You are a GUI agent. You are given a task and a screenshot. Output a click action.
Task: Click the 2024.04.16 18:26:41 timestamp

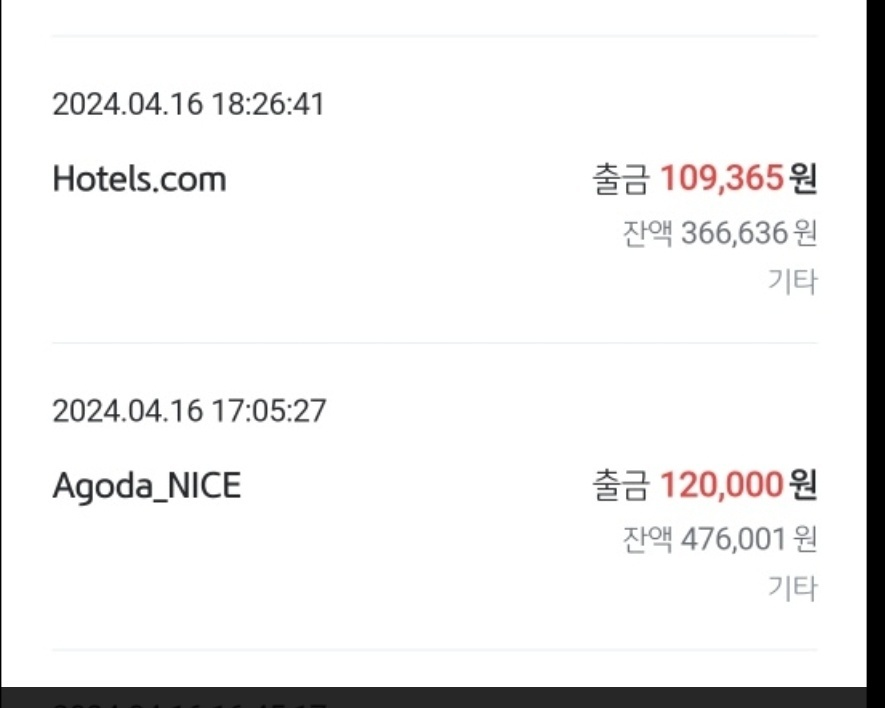coord(188,104)
